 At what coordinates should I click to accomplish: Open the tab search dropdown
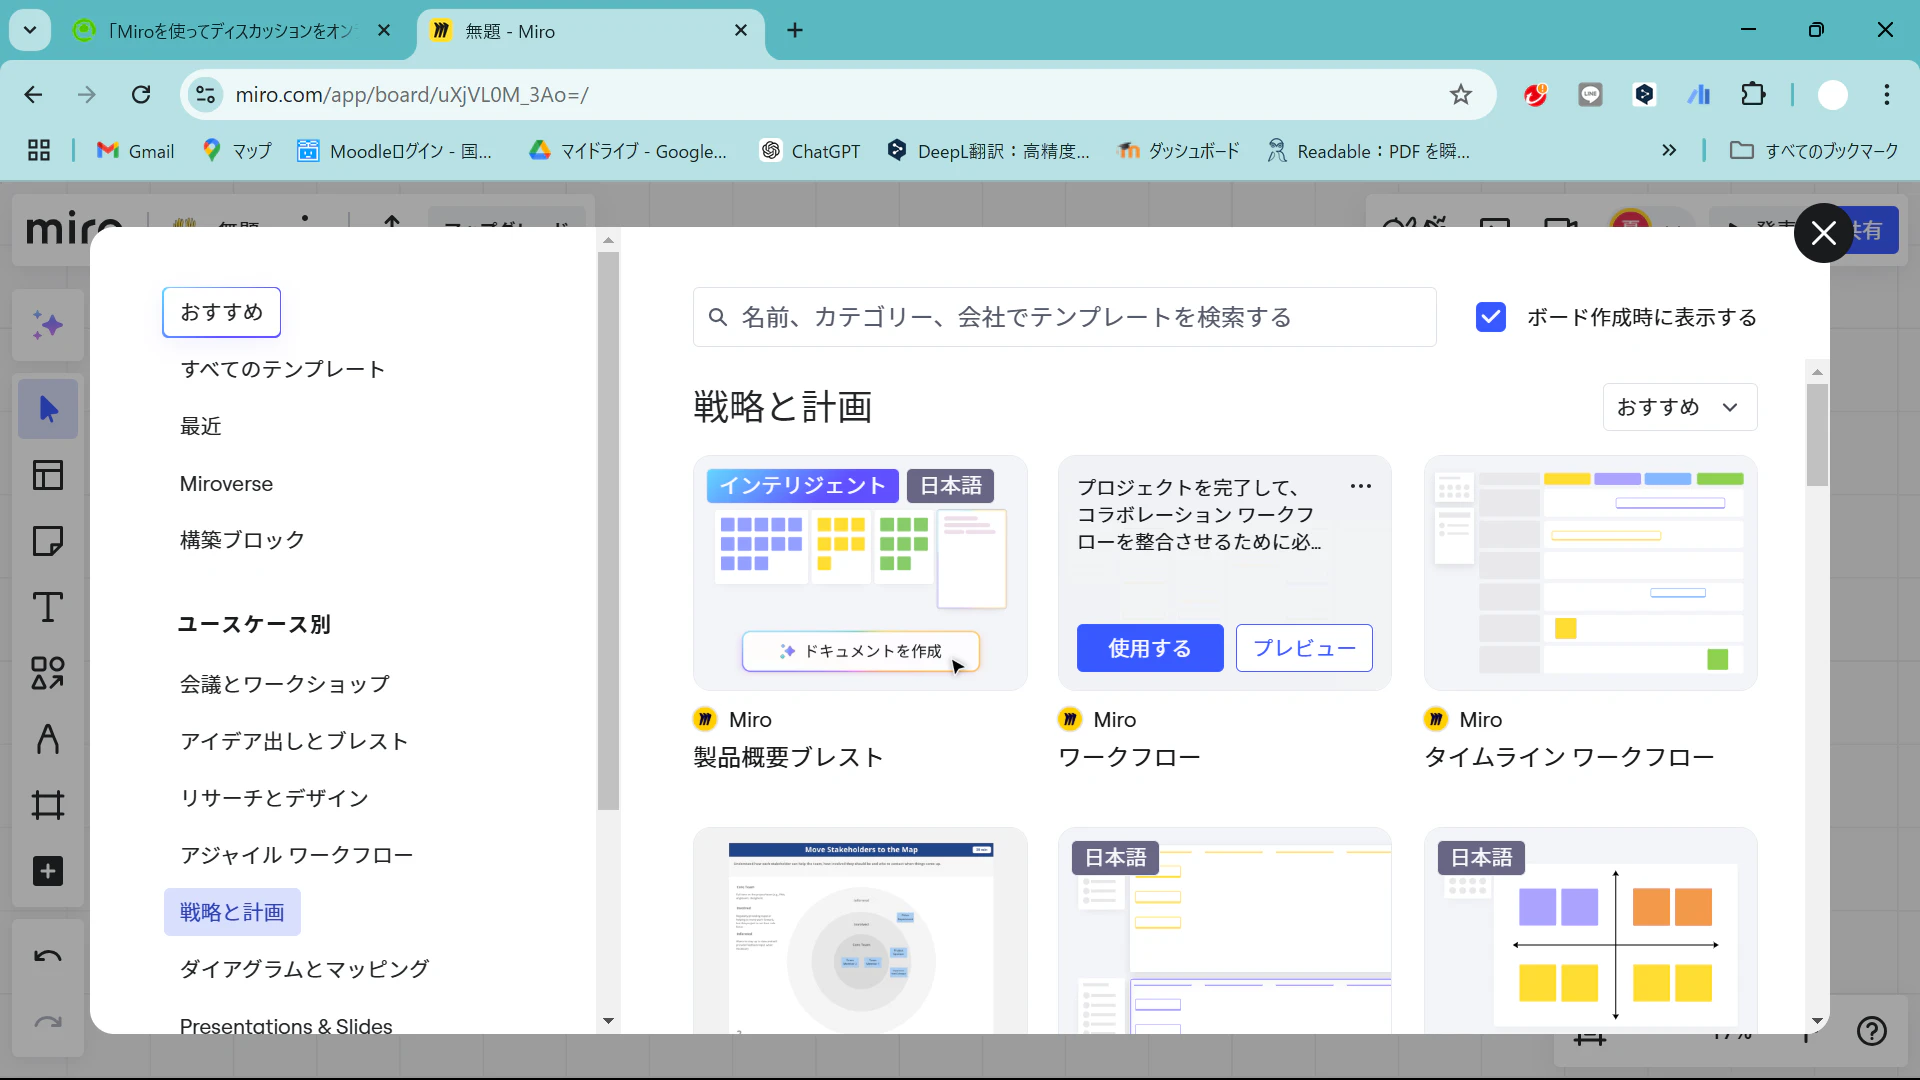click(30, 31)
